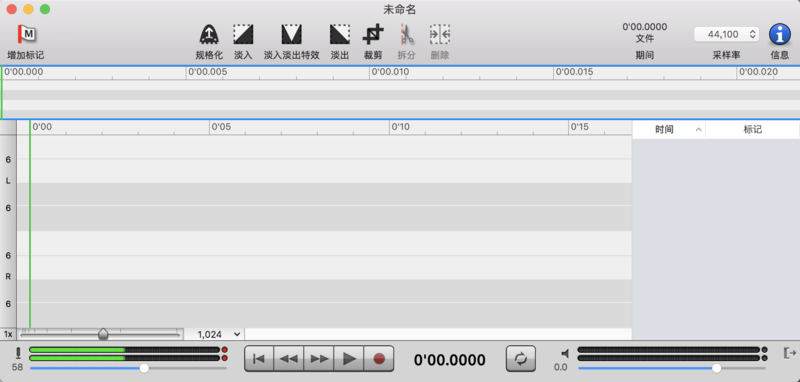Click the input level value 58
Viewport: 800px width, 382px height.
[x=18, y=367]
